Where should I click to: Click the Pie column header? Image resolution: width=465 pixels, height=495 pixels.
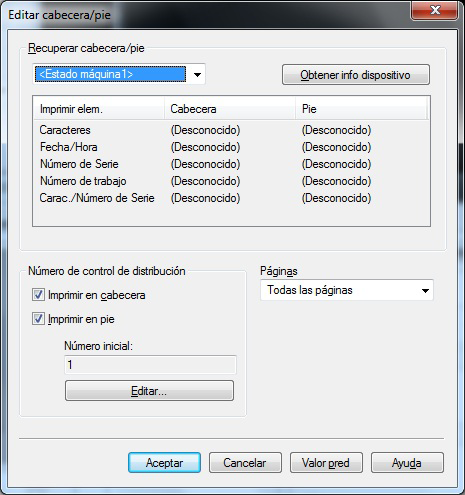(x=361, y=109)
